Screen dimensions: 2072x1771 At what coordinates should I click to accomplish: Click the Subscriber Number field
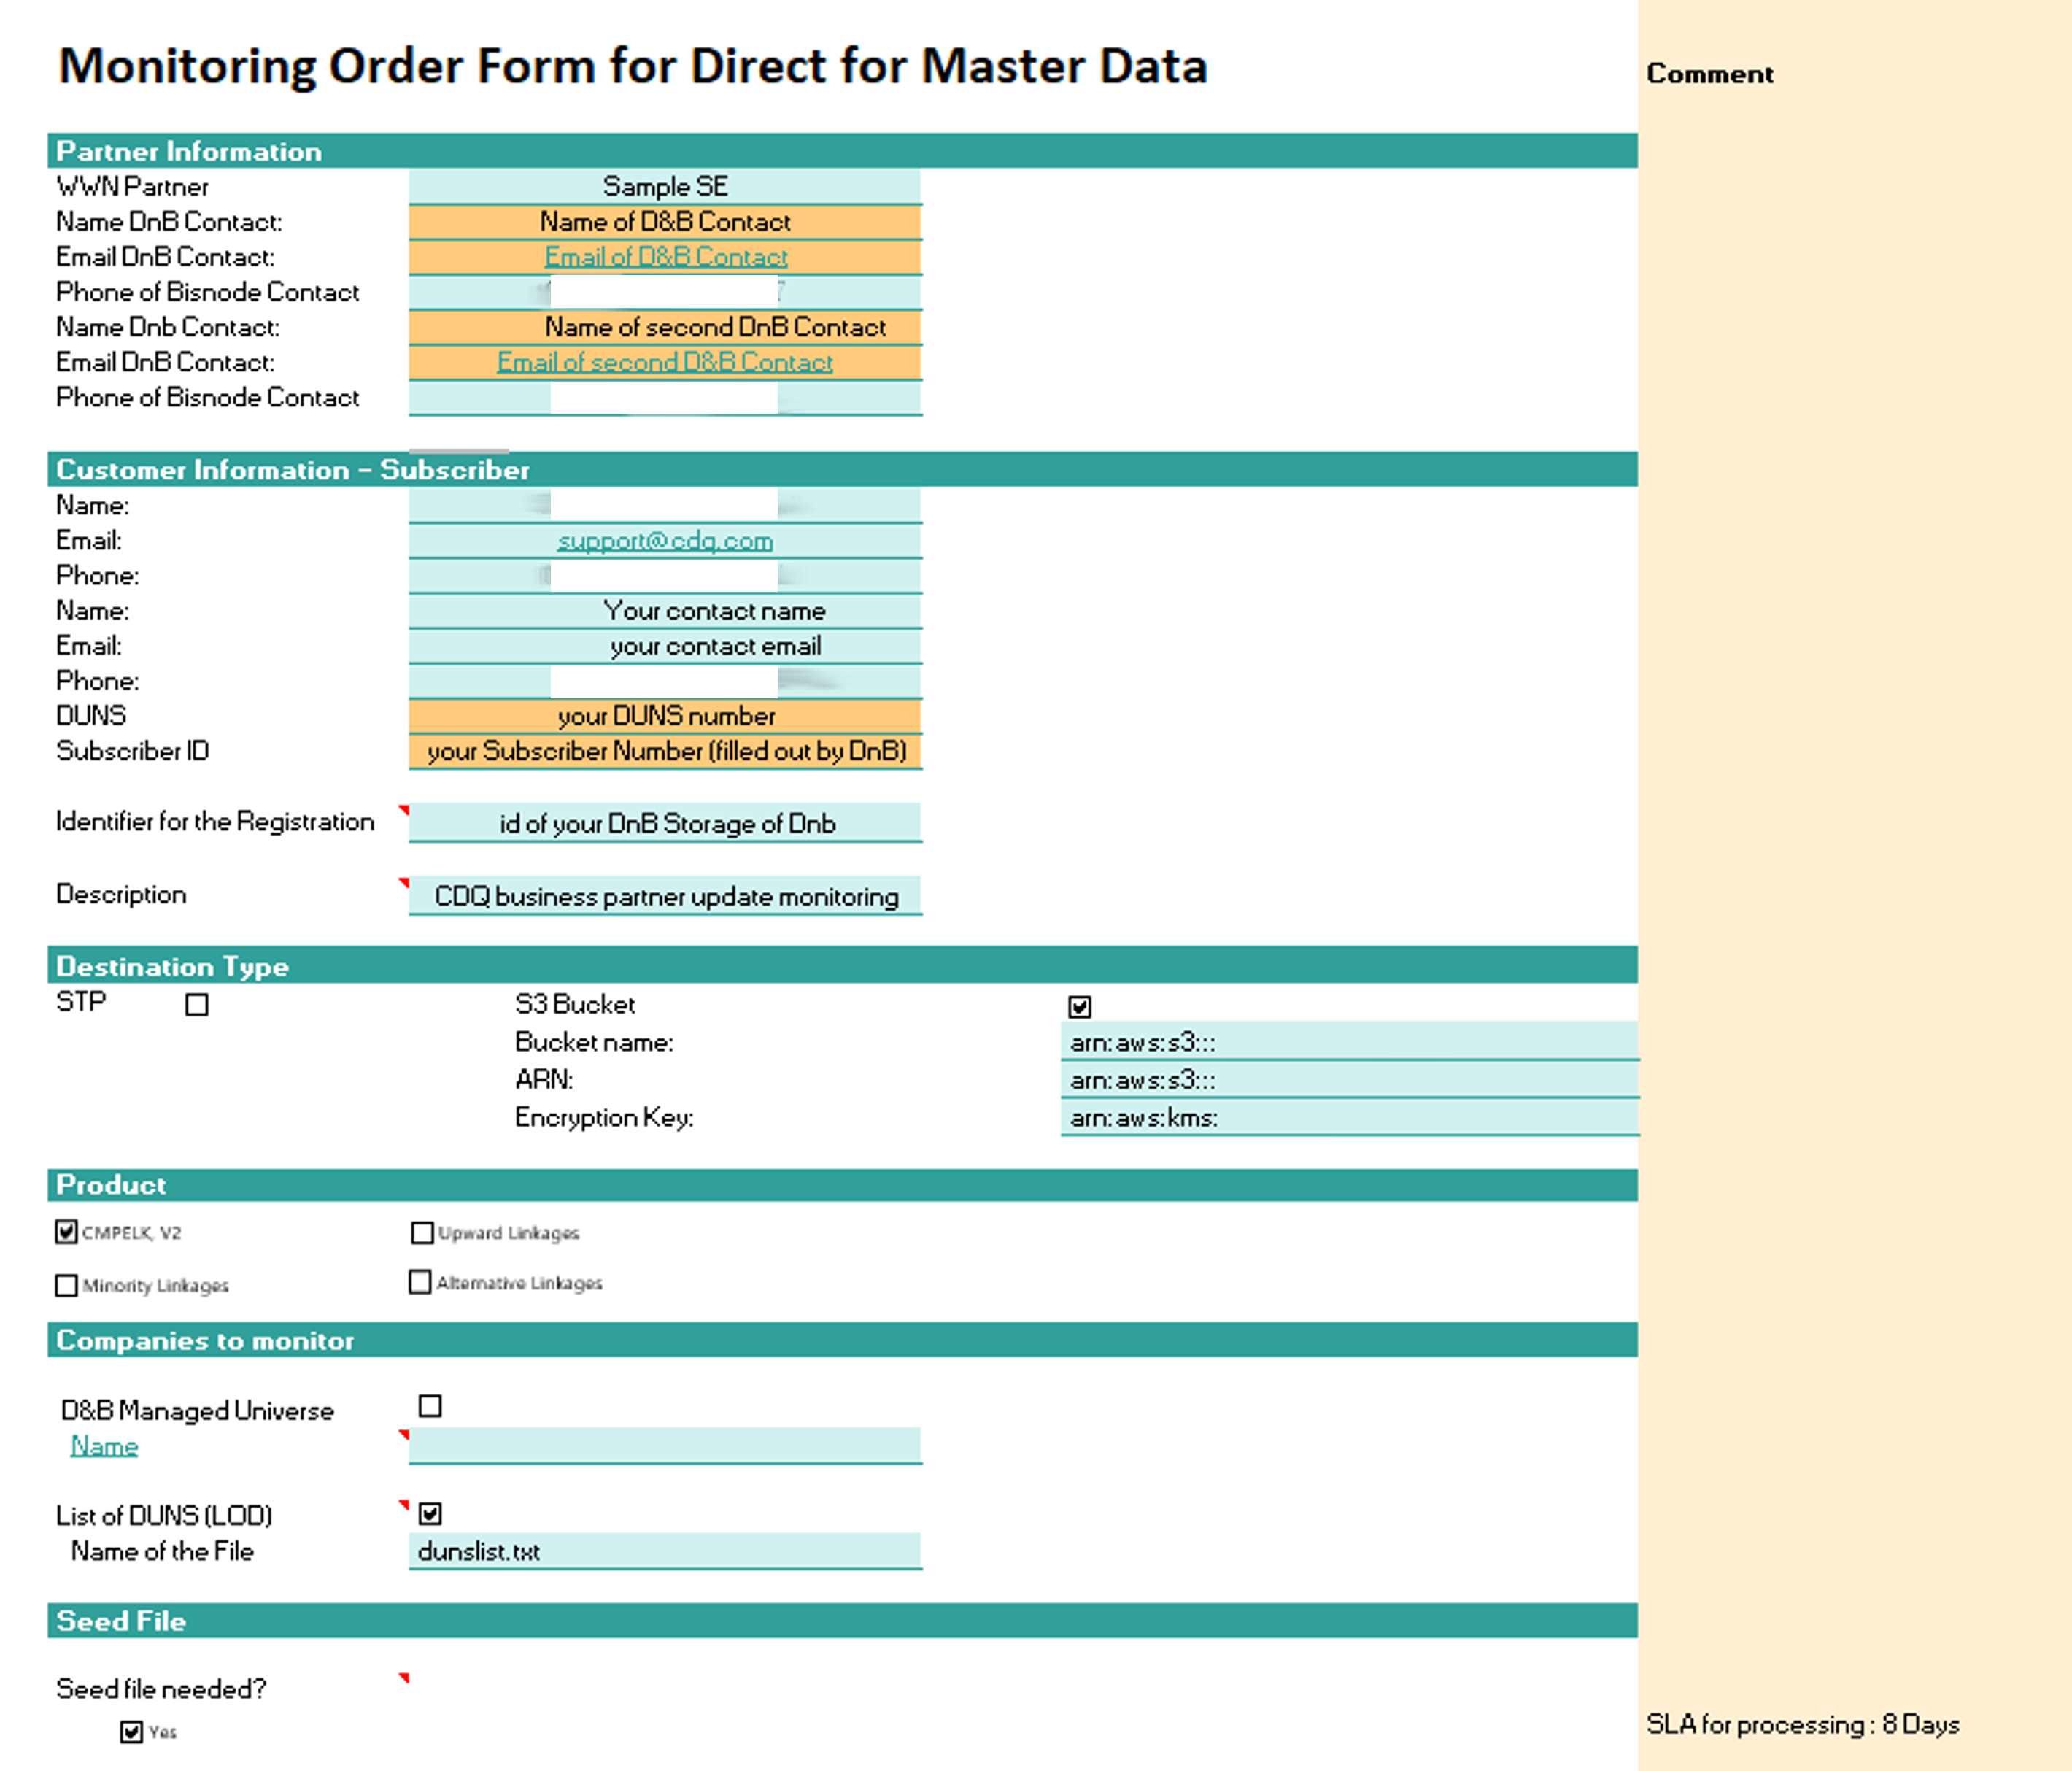665,751
